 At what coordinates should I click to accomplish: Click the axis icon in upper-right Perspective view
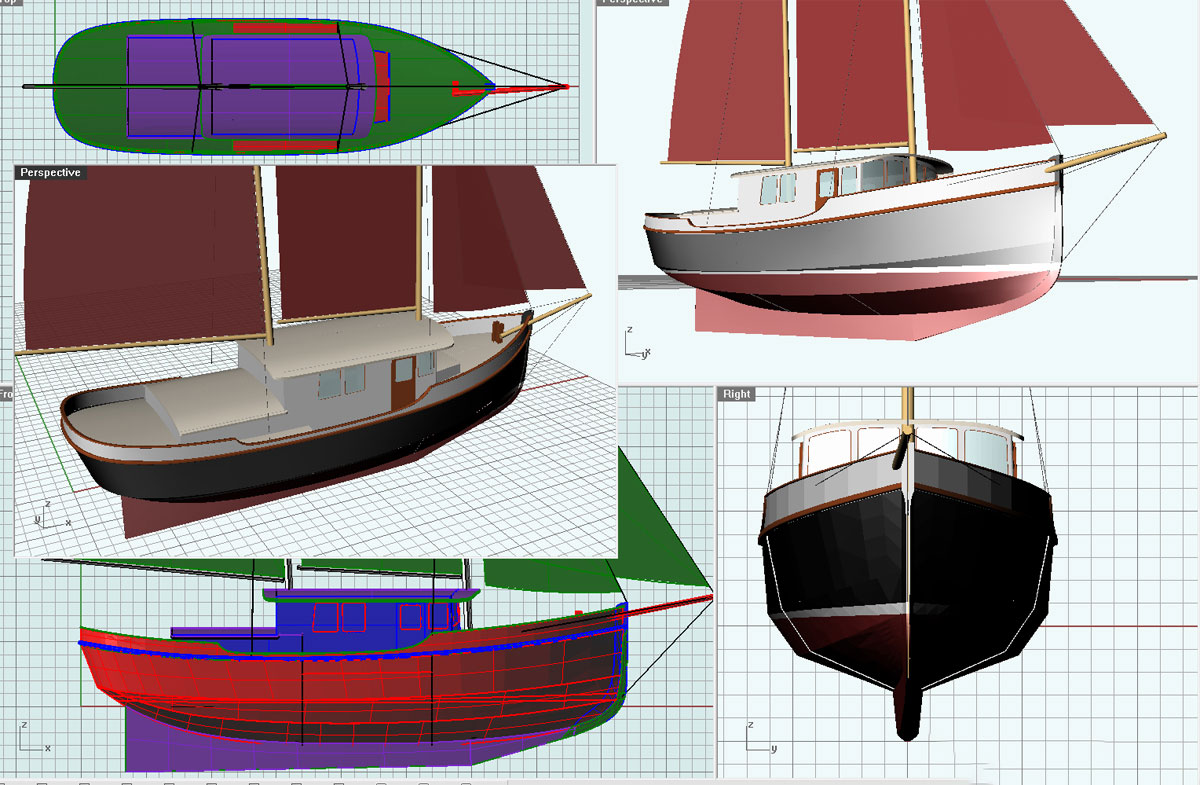point(636,342)
